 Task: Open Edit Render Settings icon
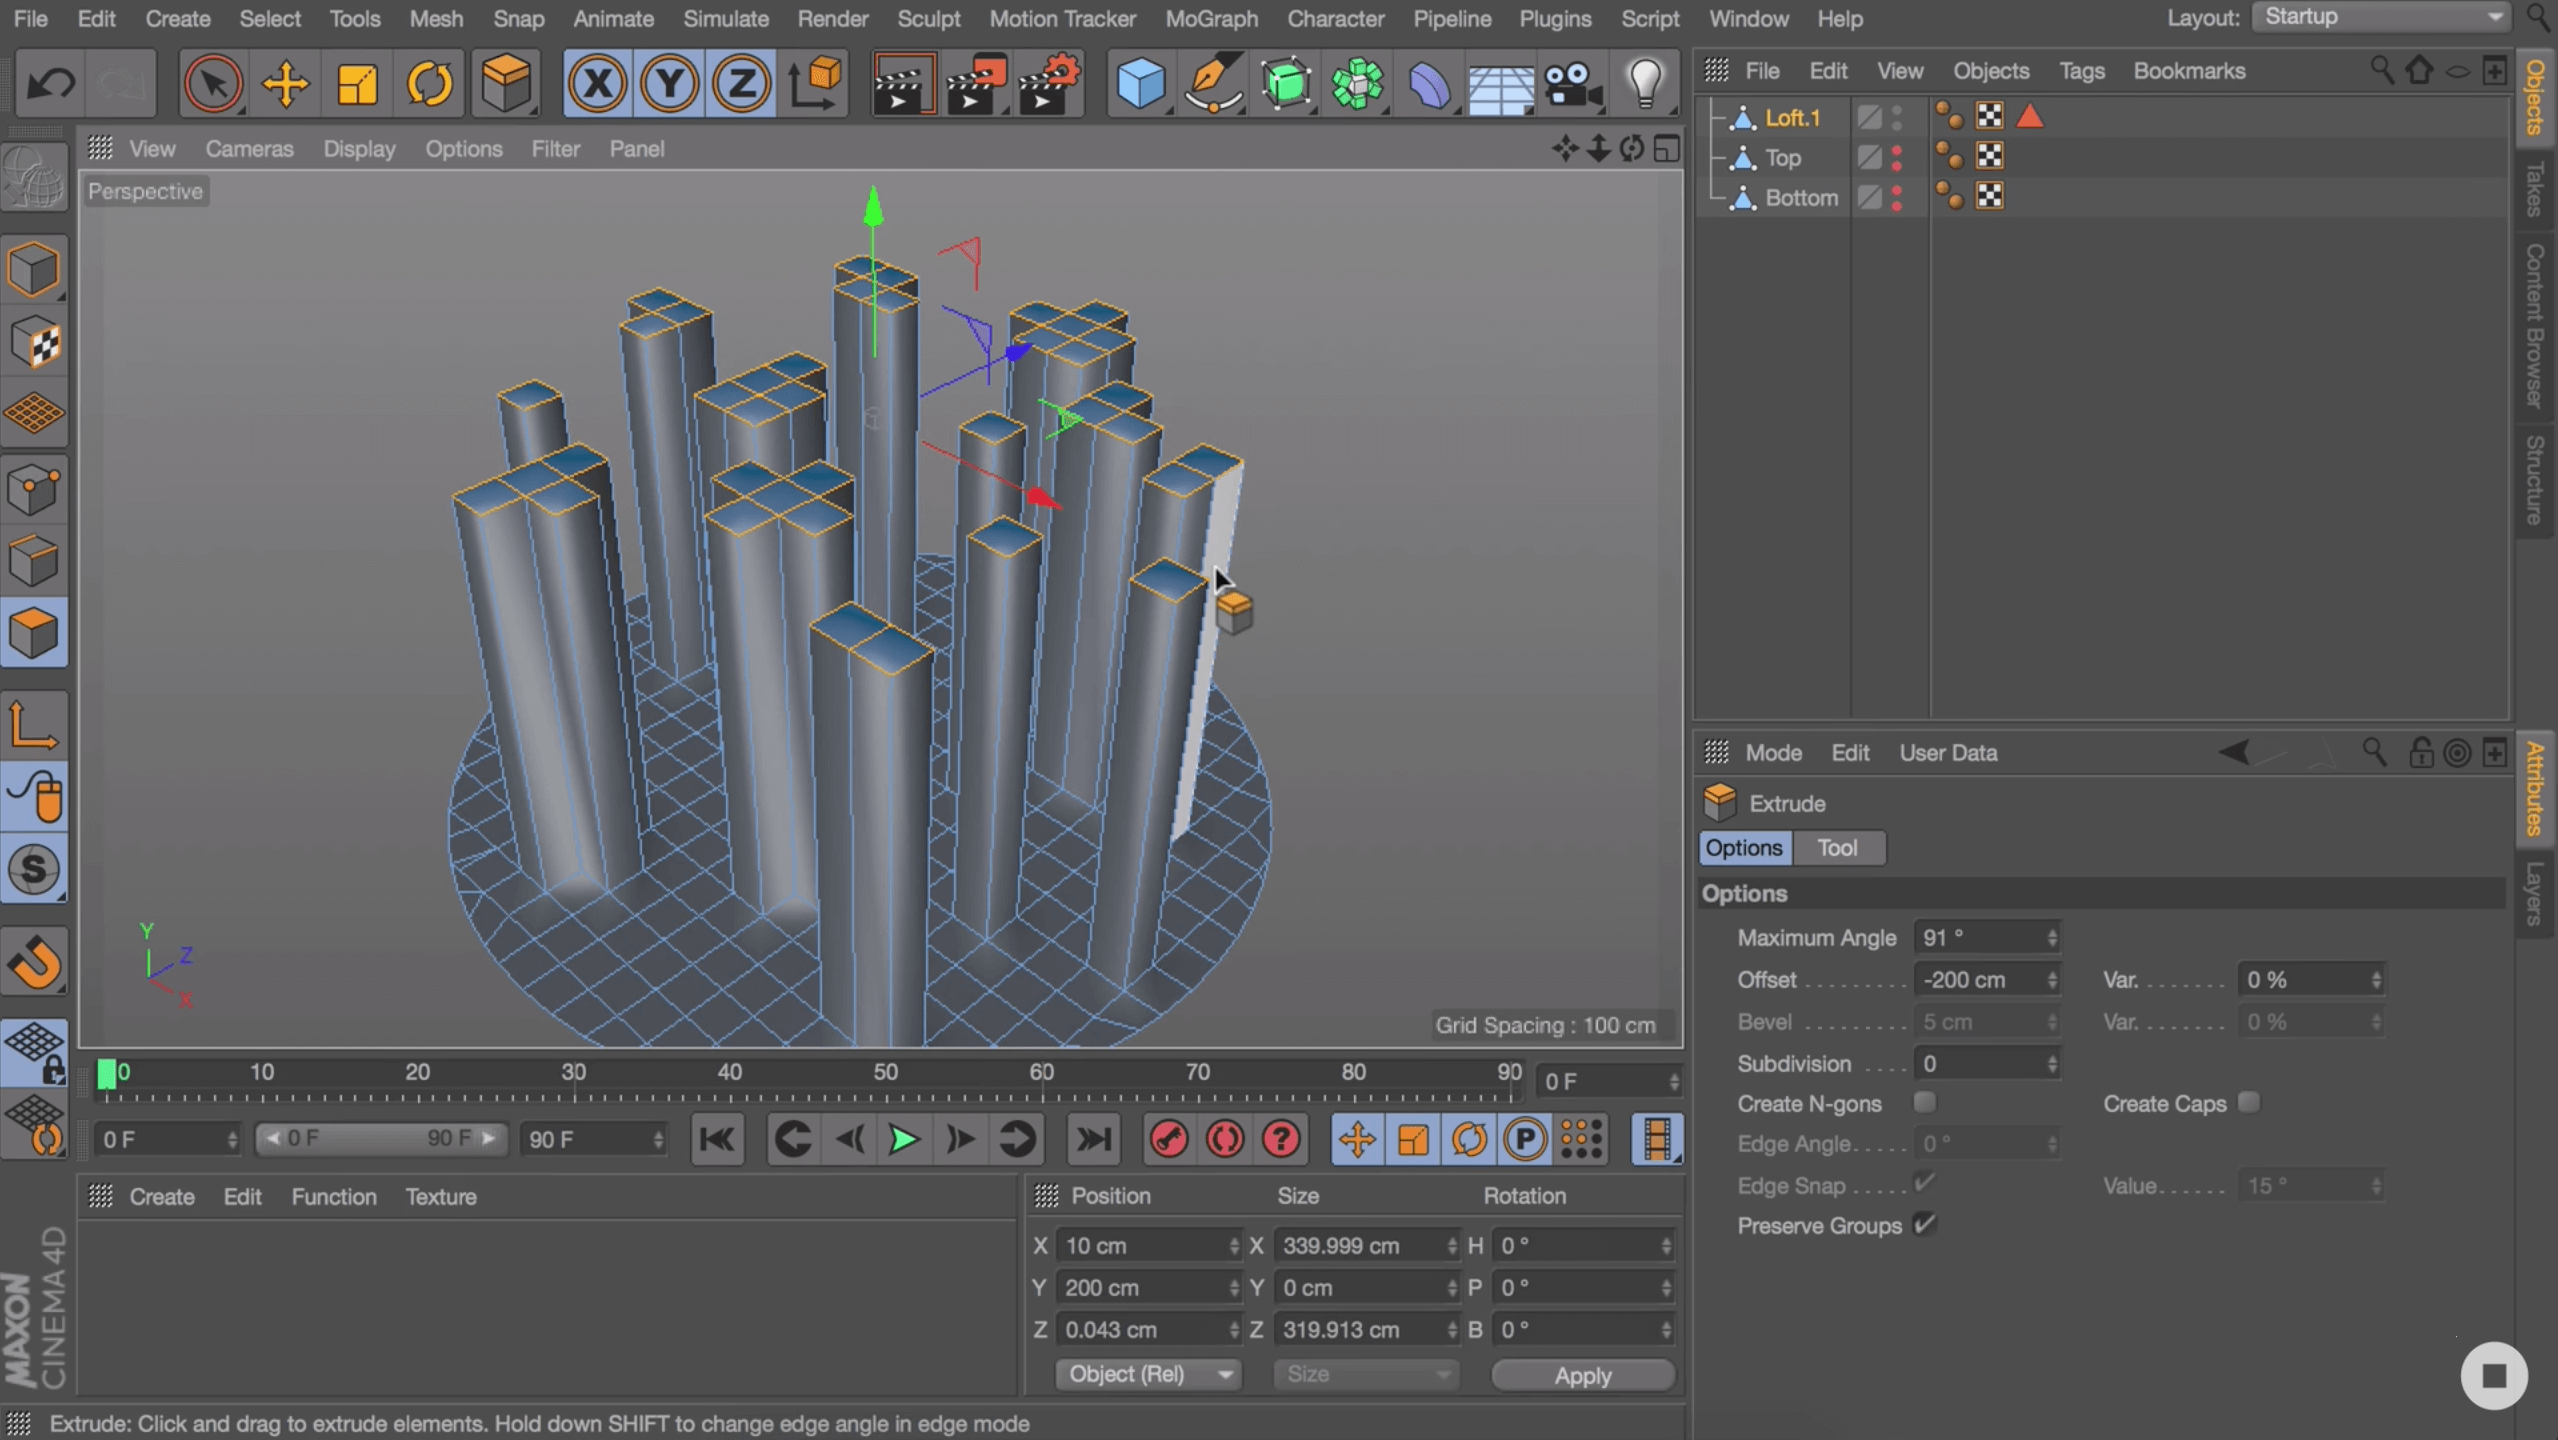1049,83
